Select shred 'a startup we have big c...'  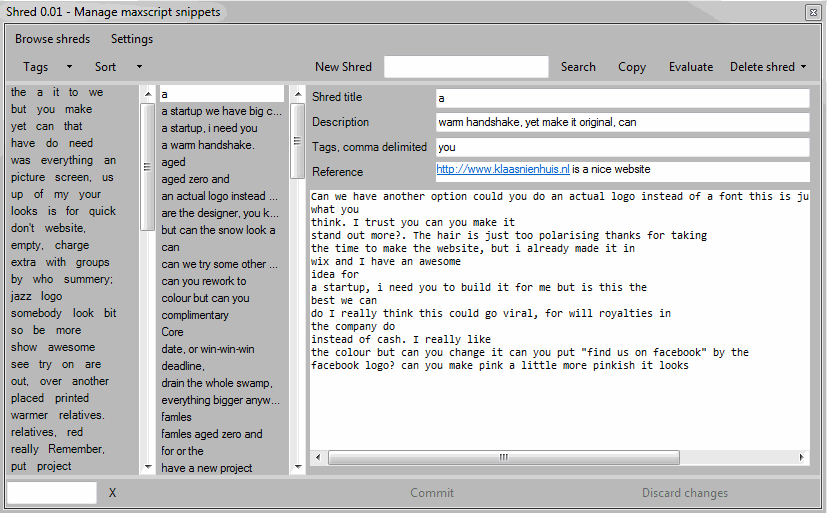222,111
